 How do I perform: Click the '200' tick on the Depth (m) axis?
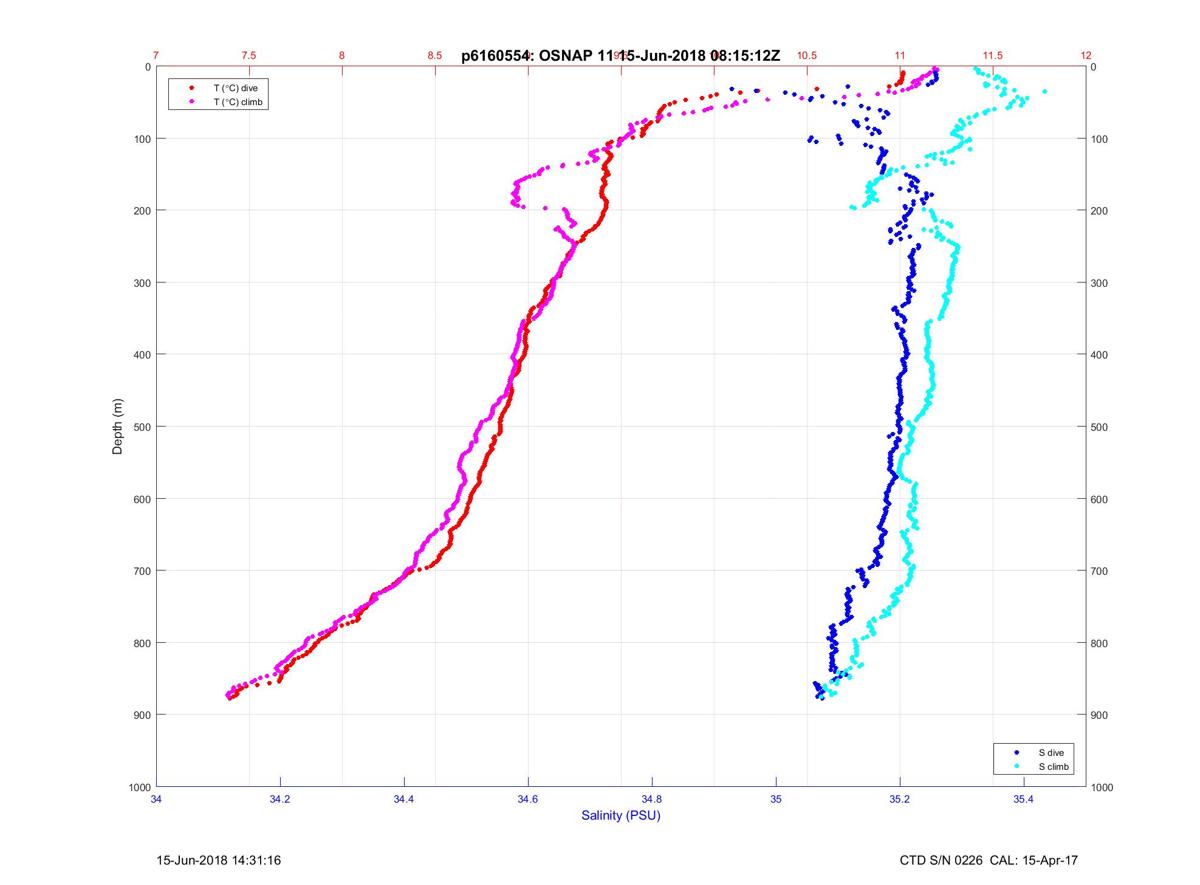click(141, 211)
